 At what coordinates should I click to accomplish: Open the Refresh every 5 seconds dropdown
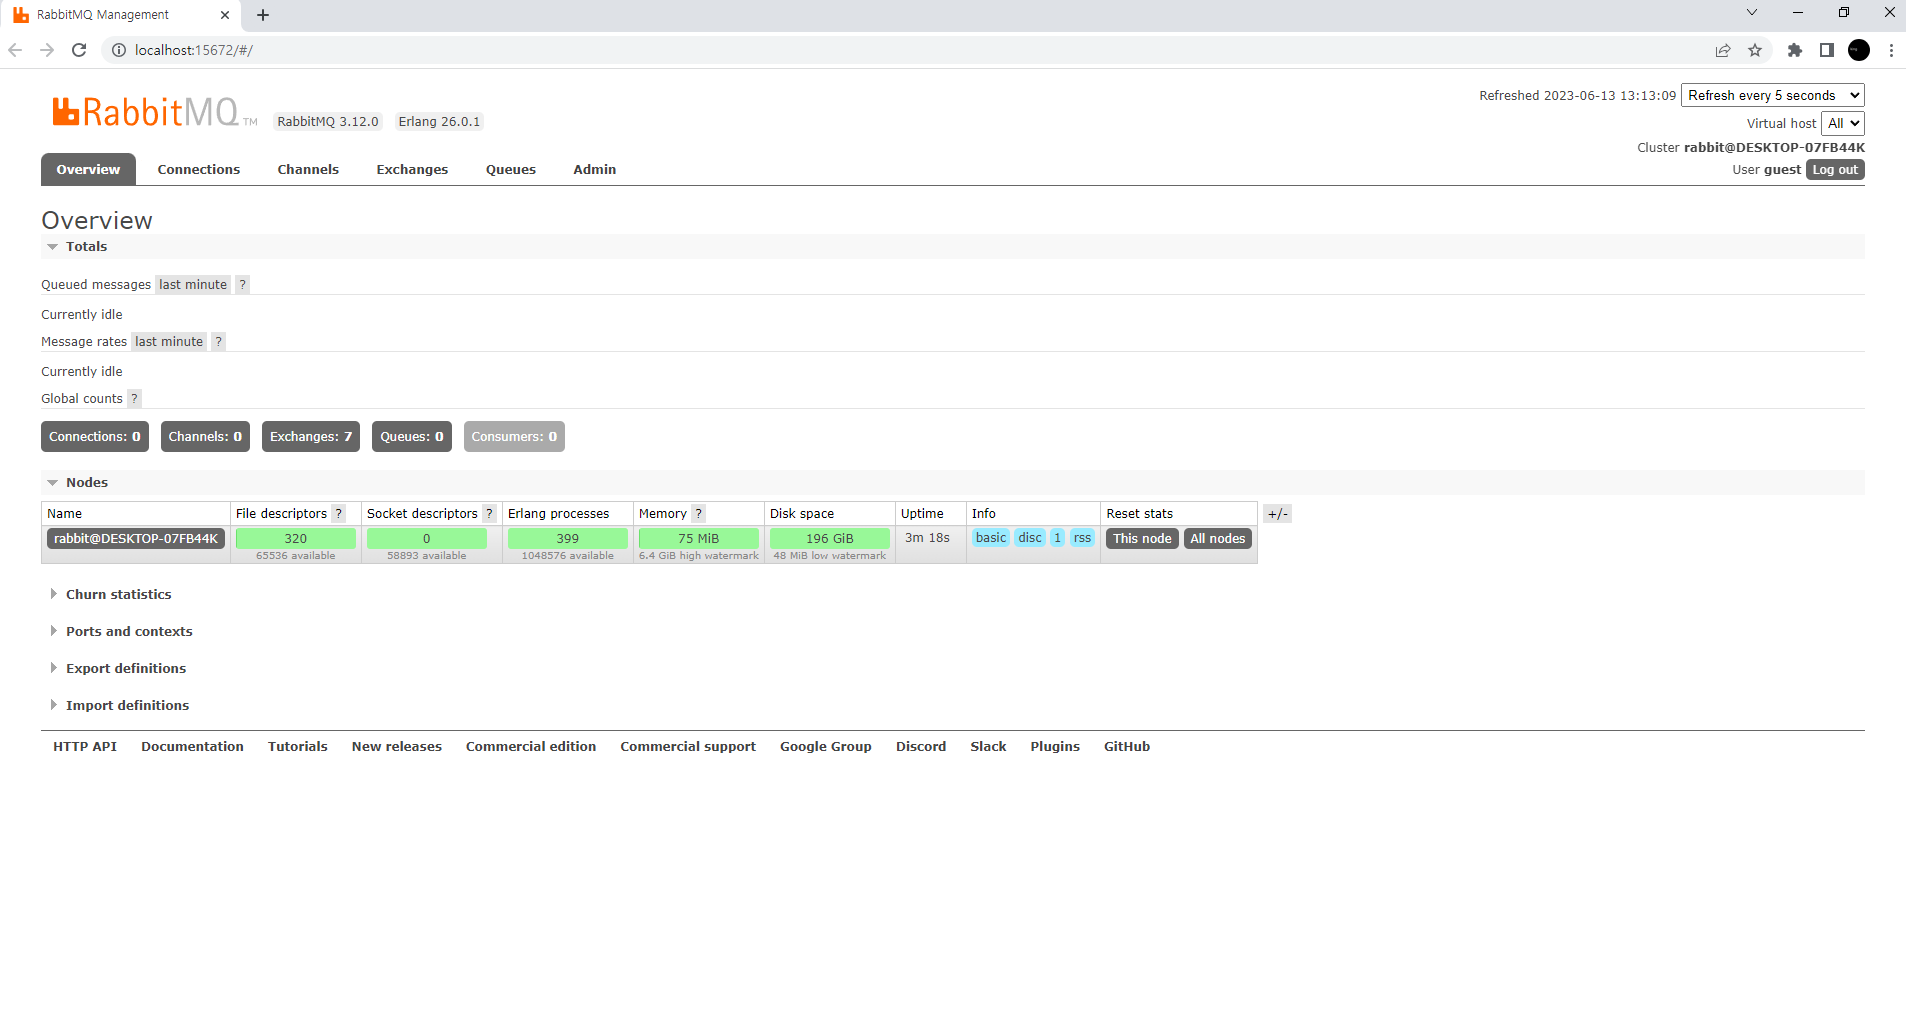pyautogui.click(x=1773, y=95)
